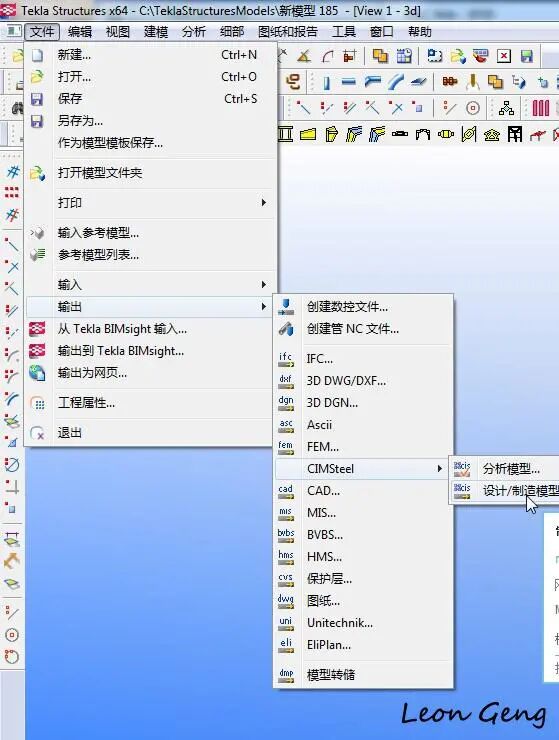Click the open model folder icon
Screen dimensions: 559x740
coord(37,173)
